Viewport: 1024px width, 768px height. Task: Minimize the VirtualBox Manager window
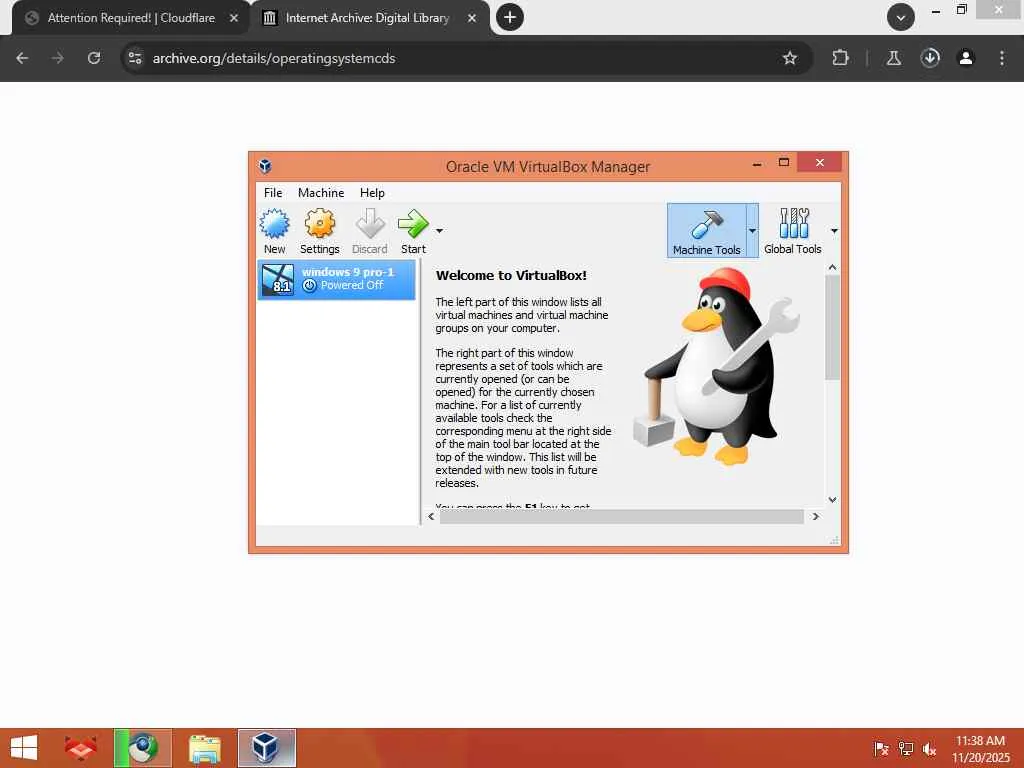coord(757,163)
